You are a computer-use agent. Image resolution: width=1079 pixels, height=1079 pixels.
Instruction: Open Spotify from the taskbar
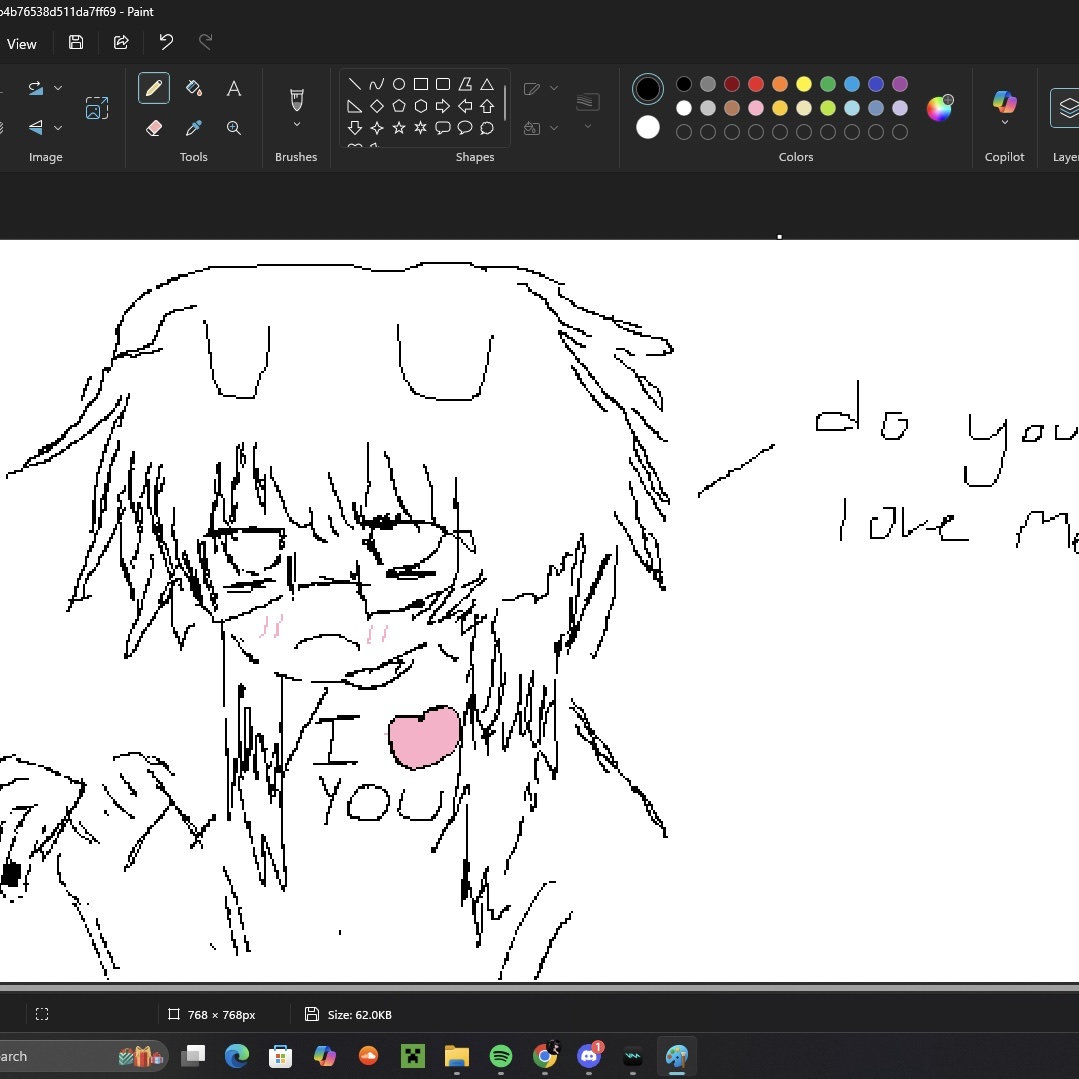[501, 1056]
